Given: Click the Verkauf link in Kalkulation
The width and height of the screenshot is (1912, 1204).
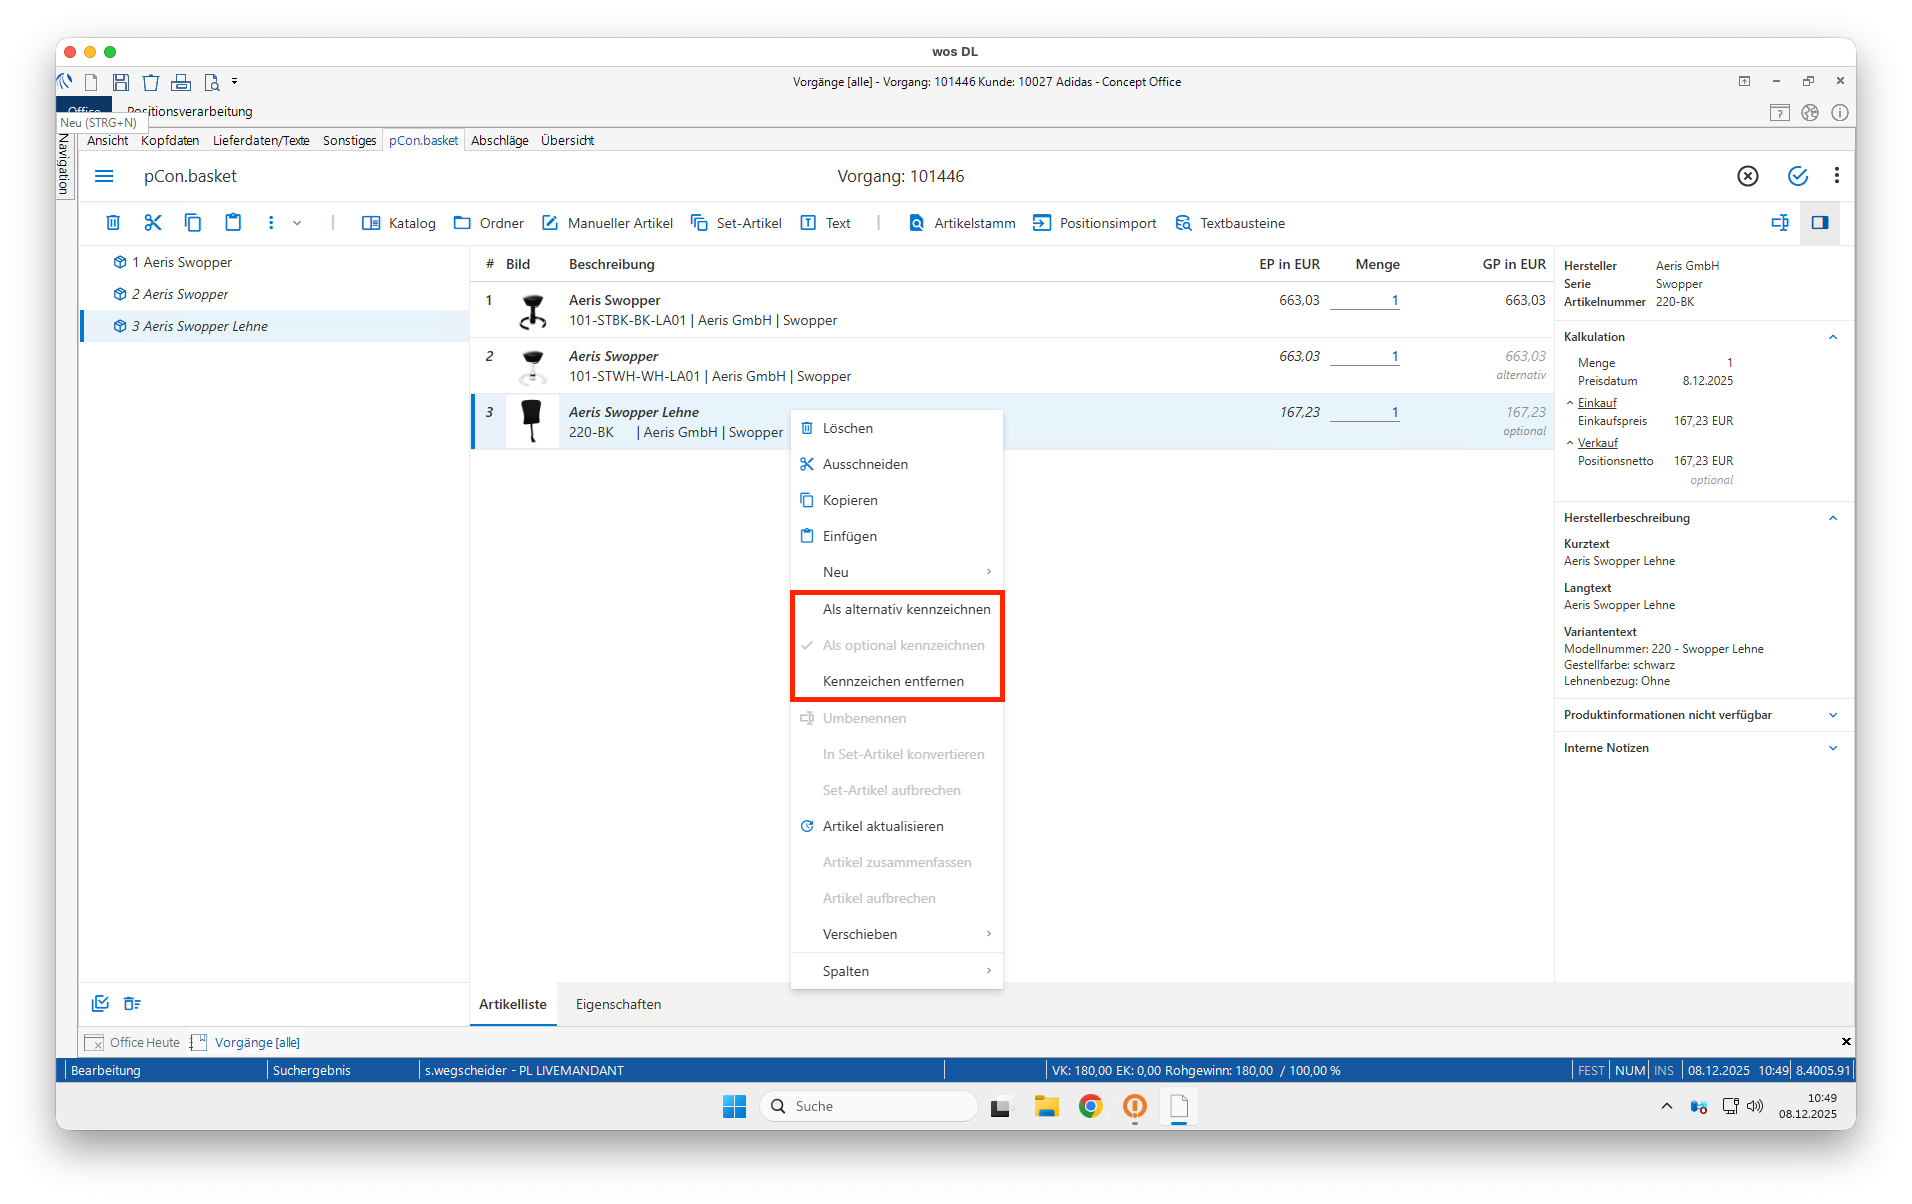Looking at the screenshot, I should 1597,443.
